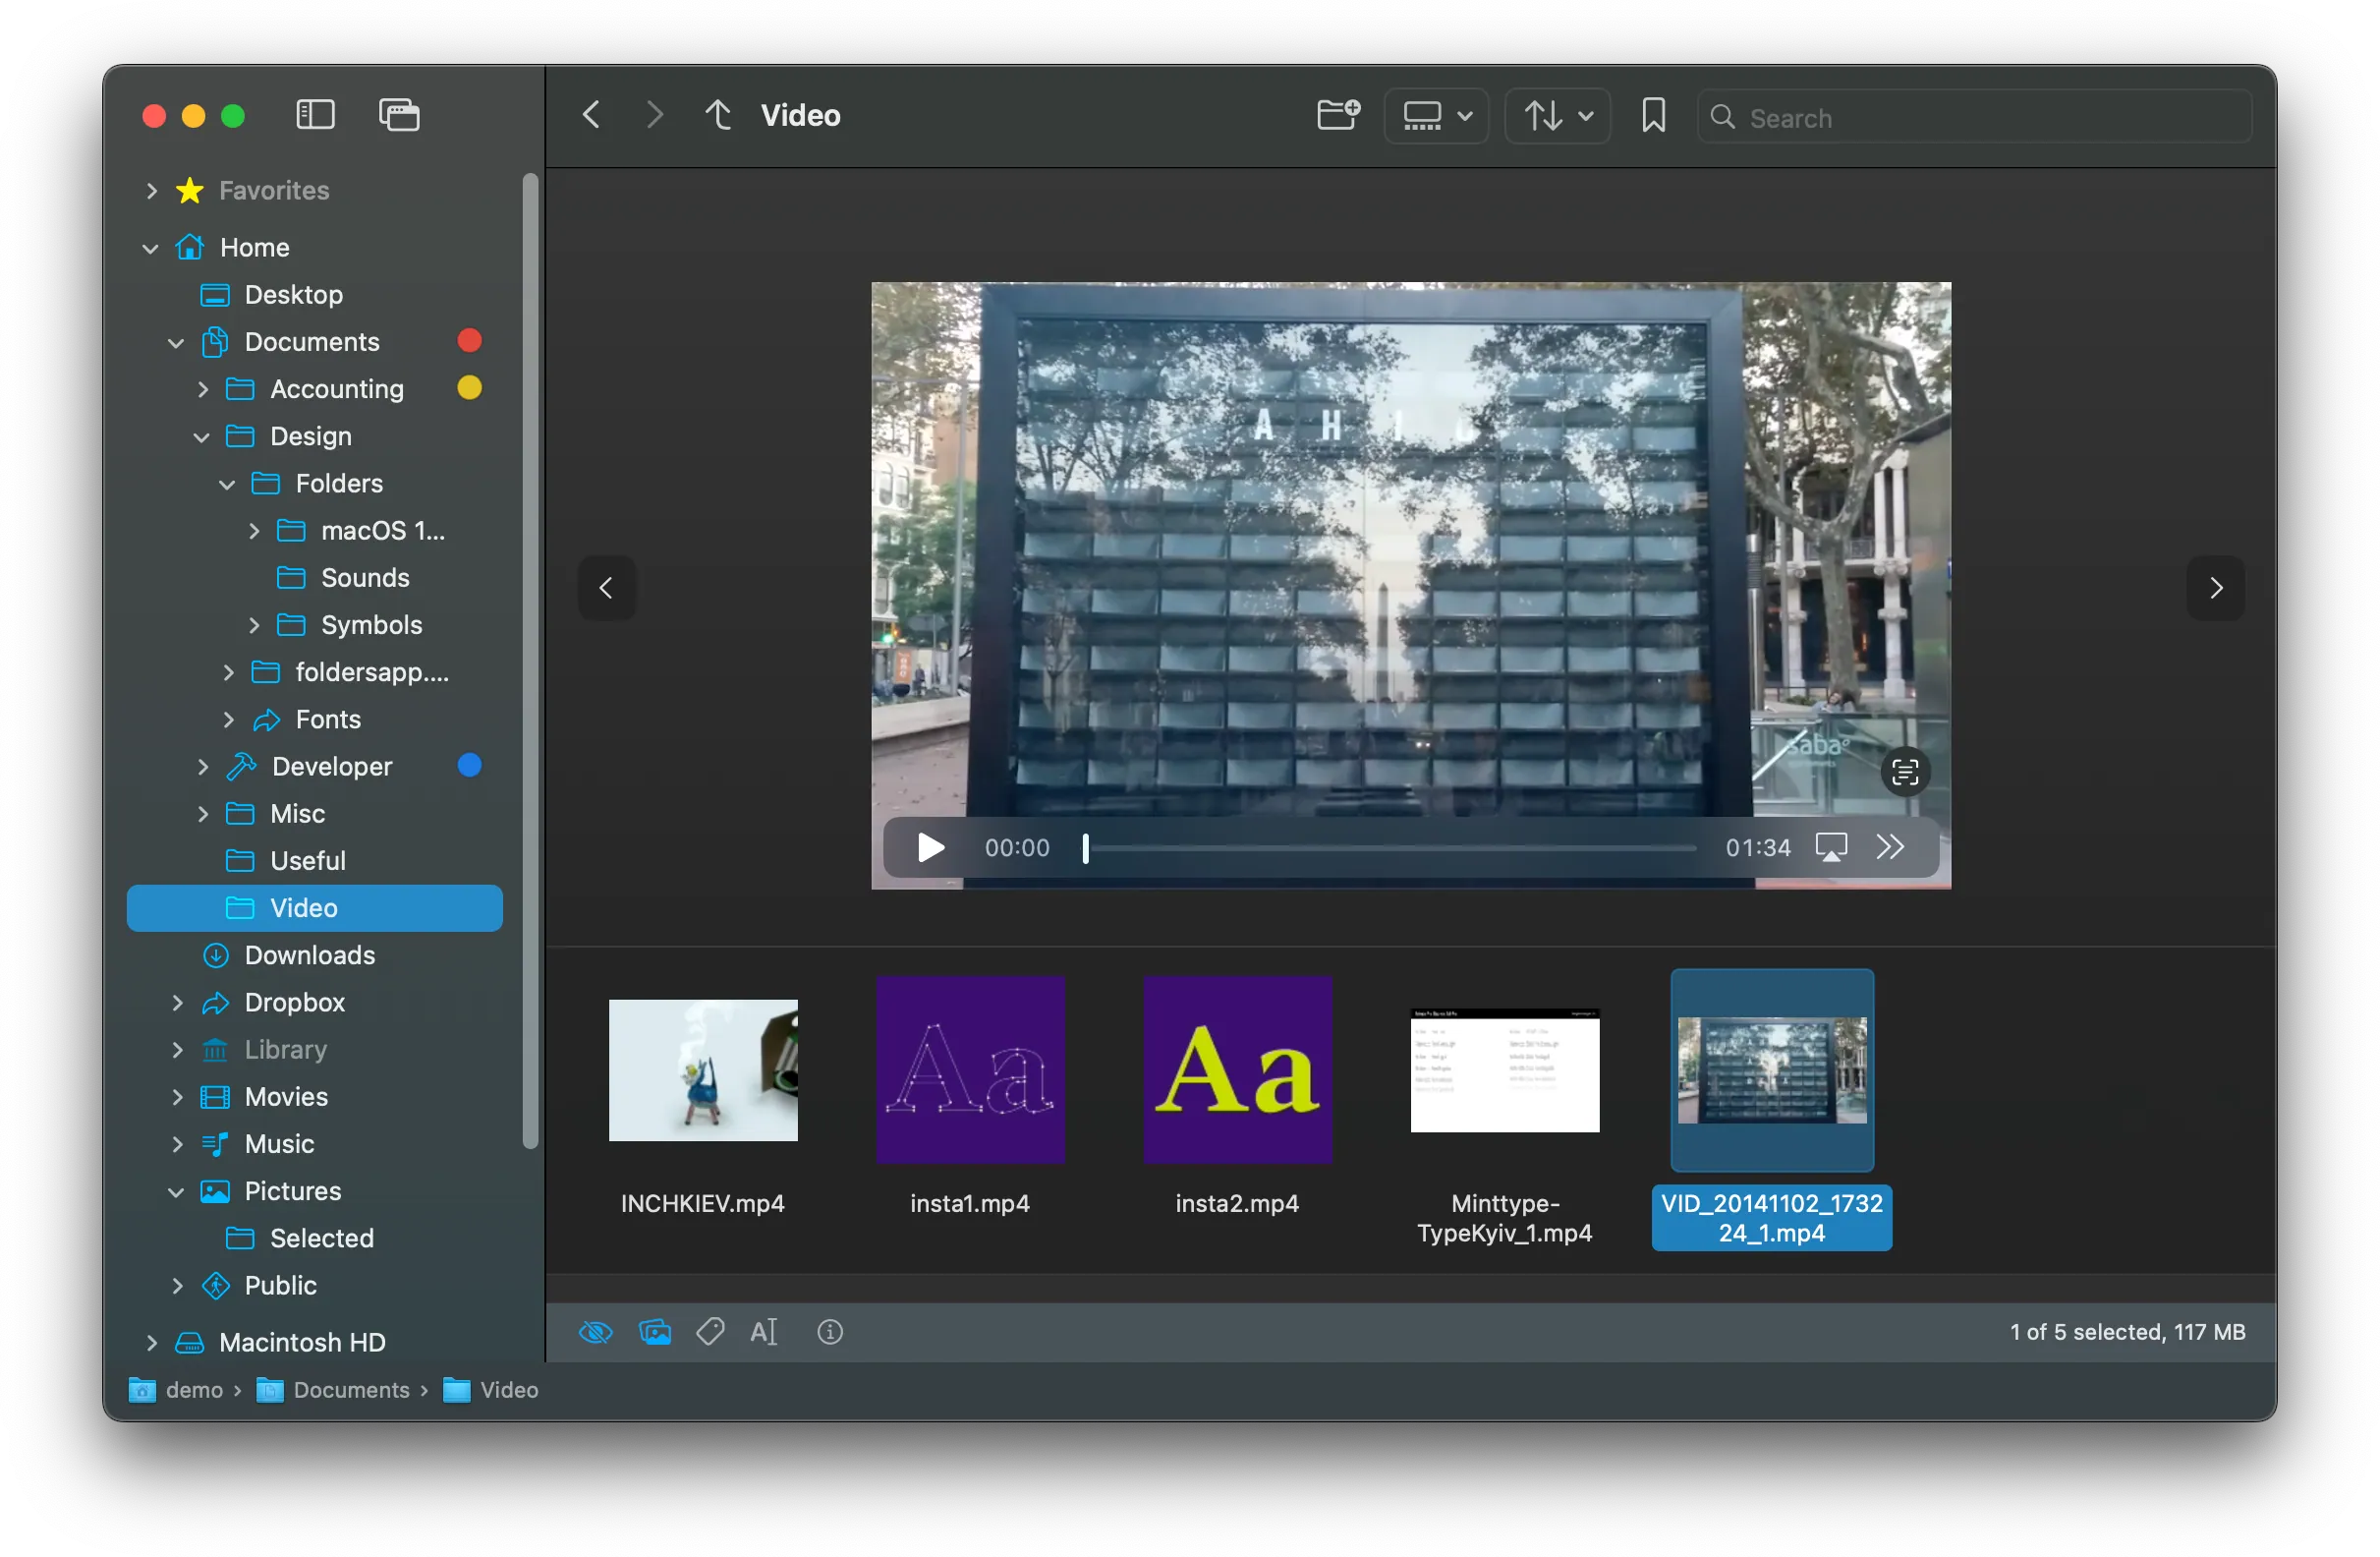Click the go-up enclosing folder arrow
Viewport: 2380px width, 1557px height.
click(718, 115)
